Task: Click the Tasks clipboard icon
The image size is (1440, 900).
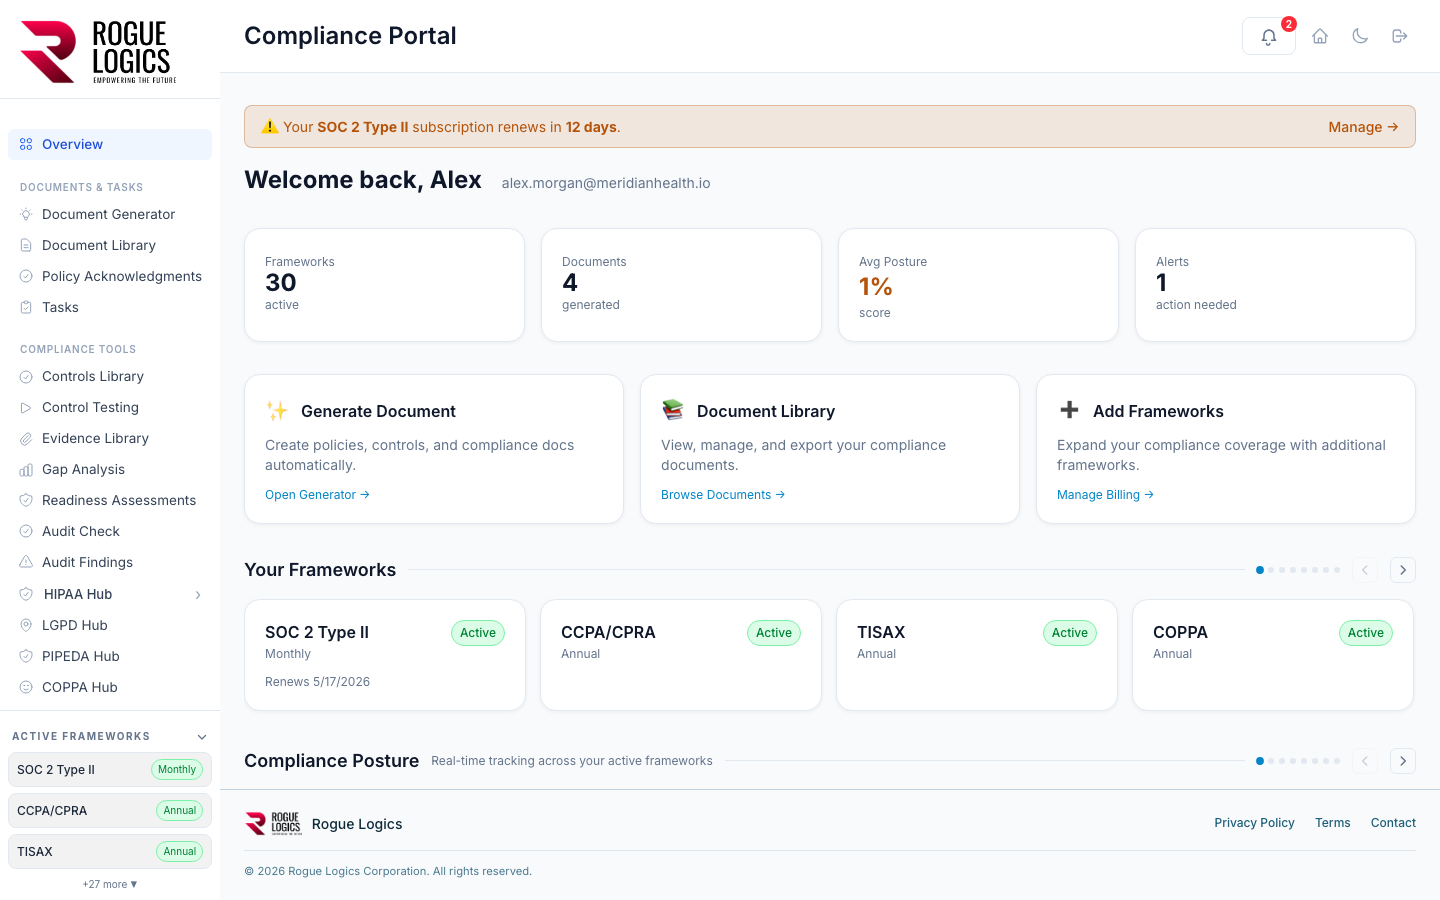Action: coord(26,307)
